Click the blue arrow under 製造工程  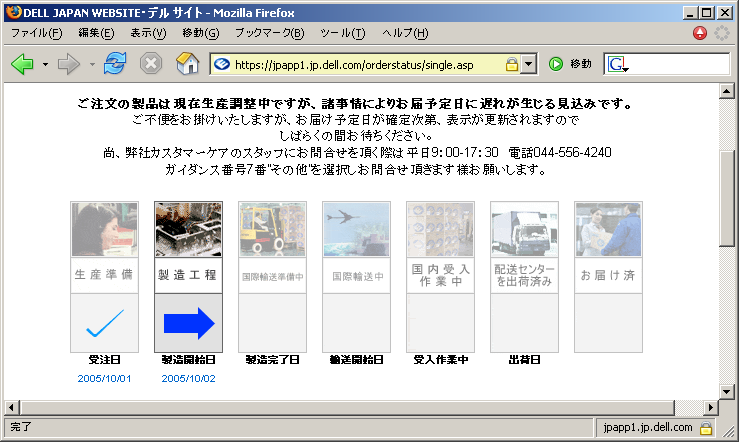tap(188, 323)
